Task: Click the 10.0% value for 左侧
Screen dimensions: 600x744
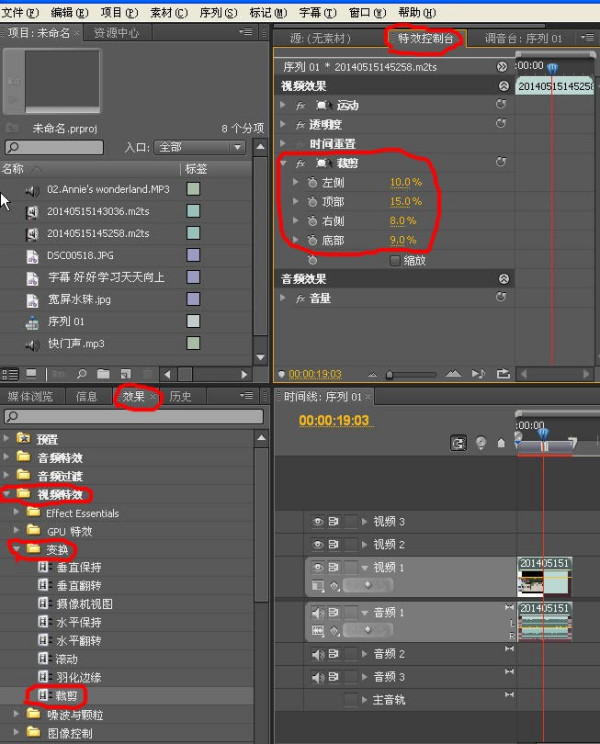Action: pos(404,183)
